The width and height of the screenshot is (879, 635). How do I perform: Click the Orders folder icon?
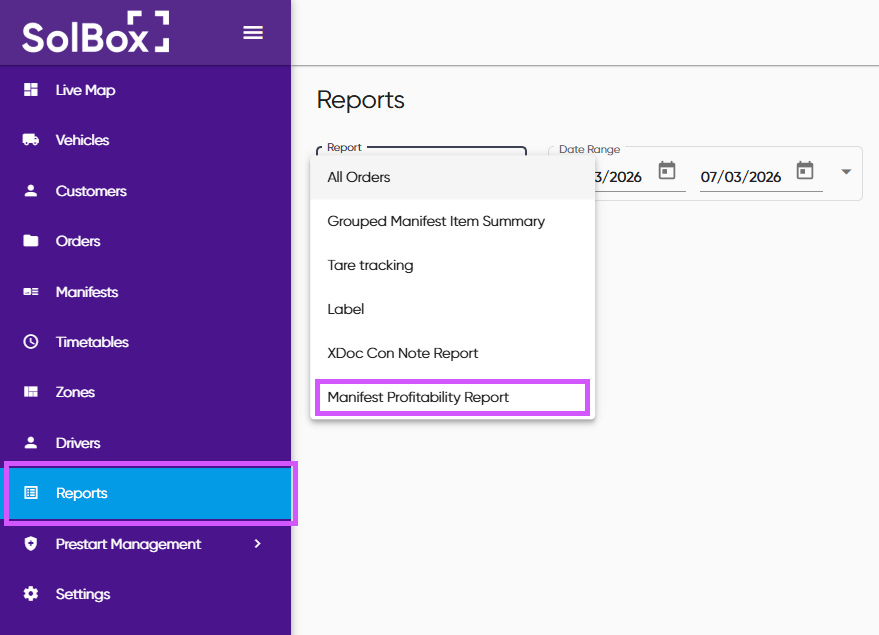31,241
